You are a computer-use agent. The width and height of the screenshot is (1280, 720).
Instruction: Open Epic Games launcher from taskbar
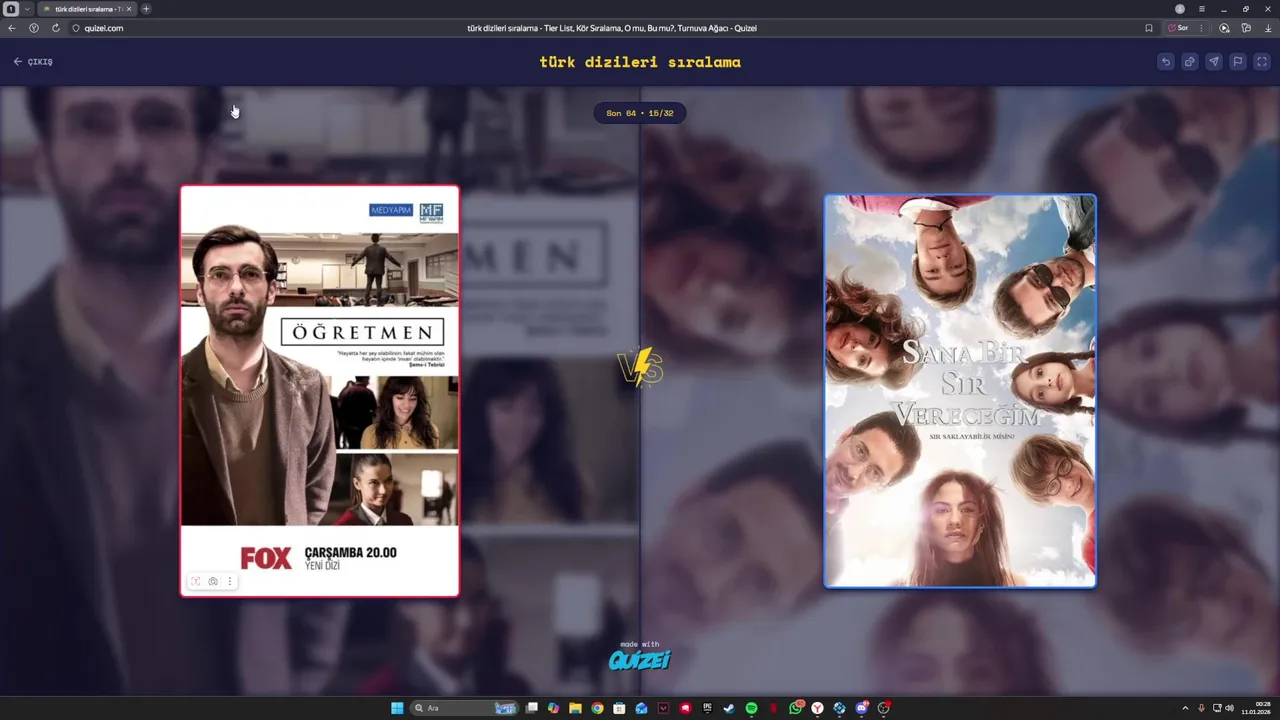coord(707,708)
